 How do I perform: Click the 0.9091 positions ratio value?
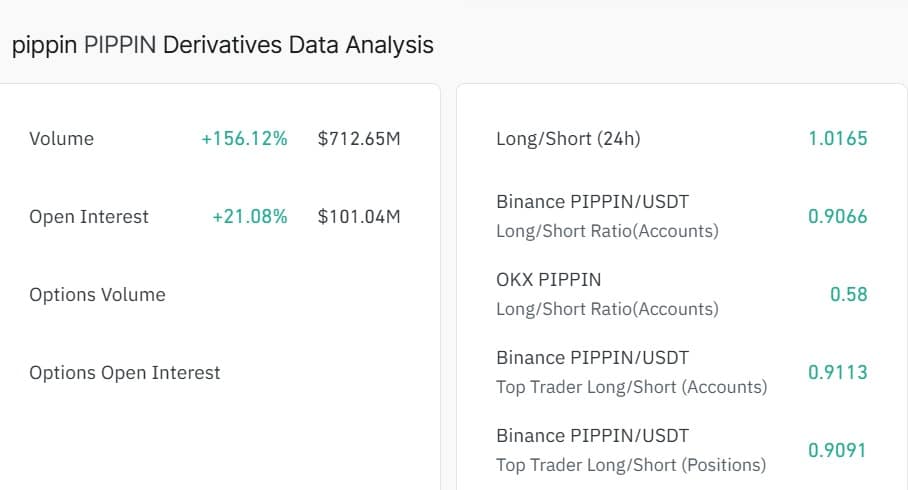click(x=838, y=451)
